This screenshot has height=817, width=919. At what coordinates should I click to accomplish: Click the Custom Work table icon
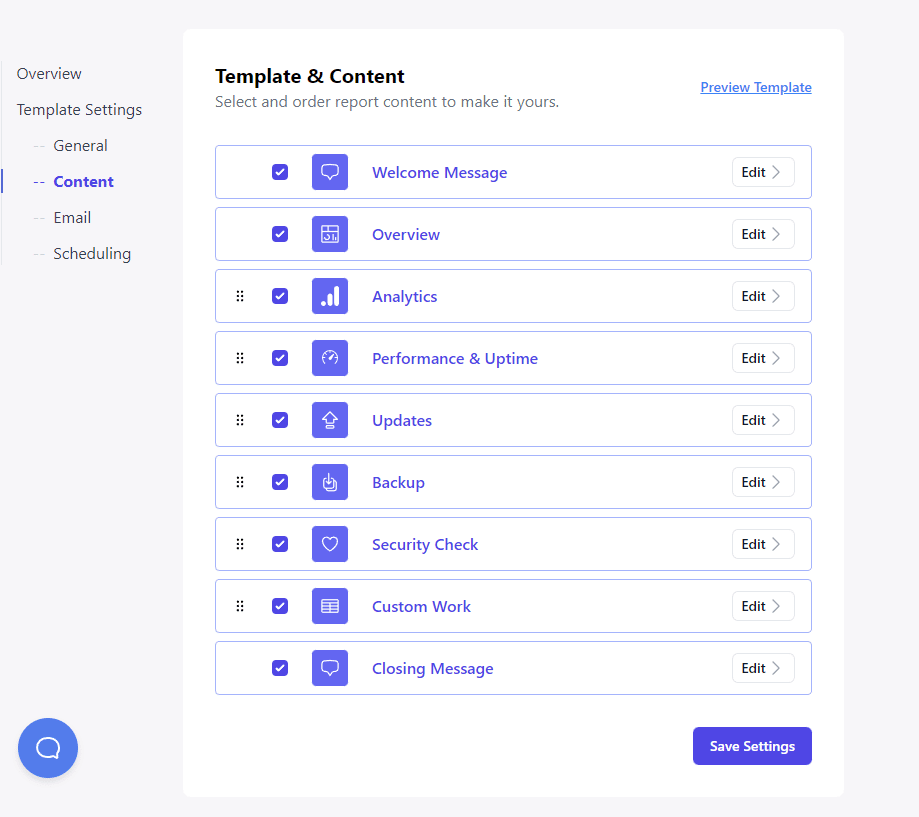coord(330,606)
